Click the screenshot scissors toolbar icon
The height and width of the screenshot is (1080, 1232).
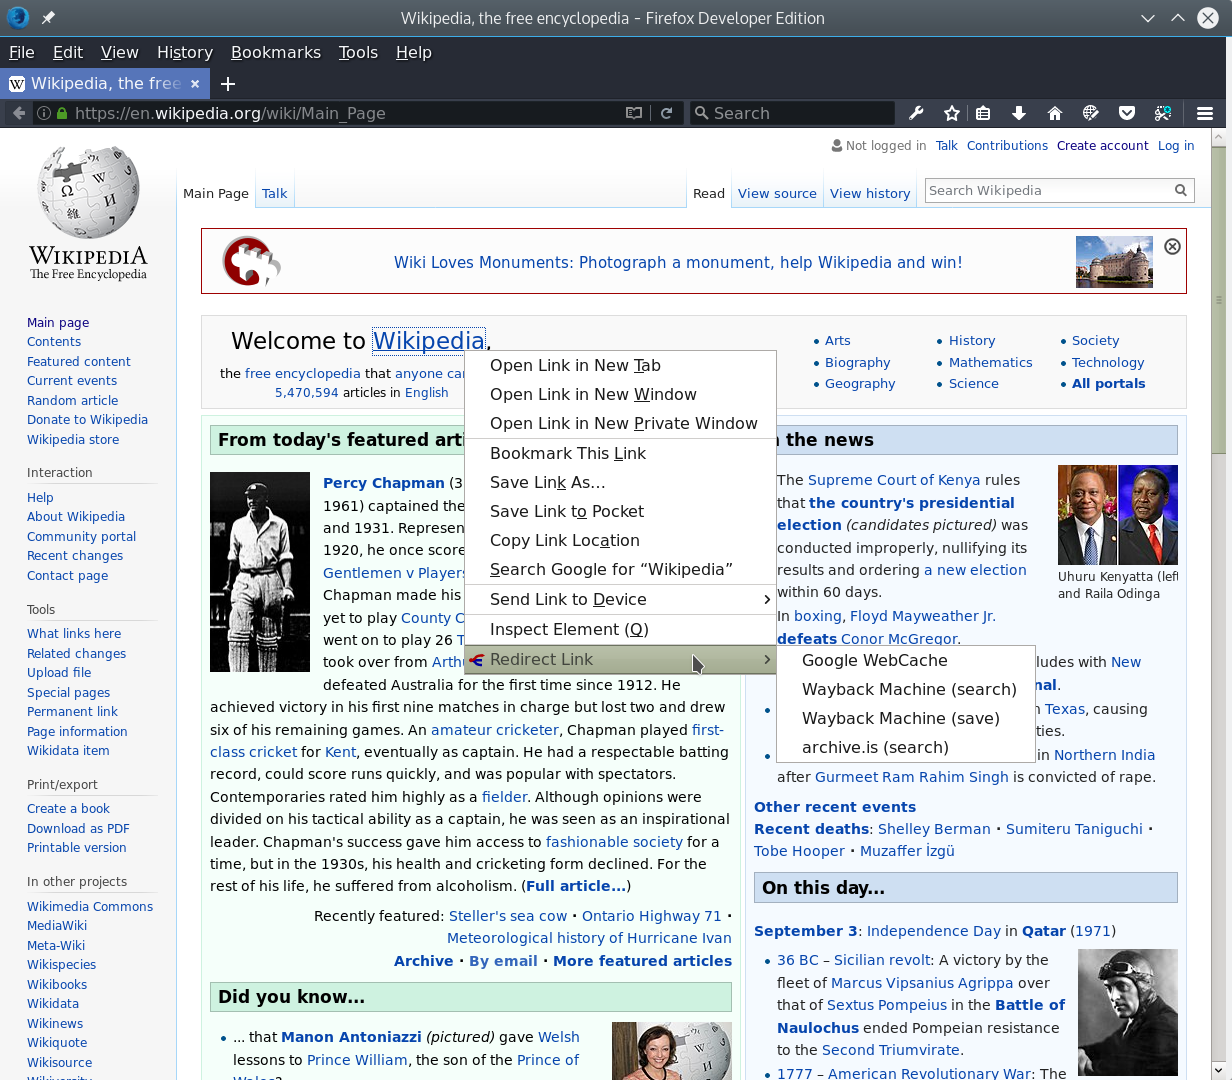pyautogui.click(x=1163, y=113)
